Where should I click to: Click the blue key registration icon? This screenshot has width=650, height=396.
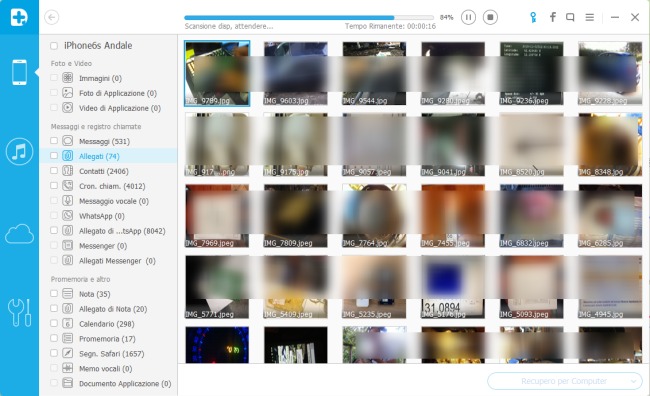pyautogui.click(x=533, y=17)
